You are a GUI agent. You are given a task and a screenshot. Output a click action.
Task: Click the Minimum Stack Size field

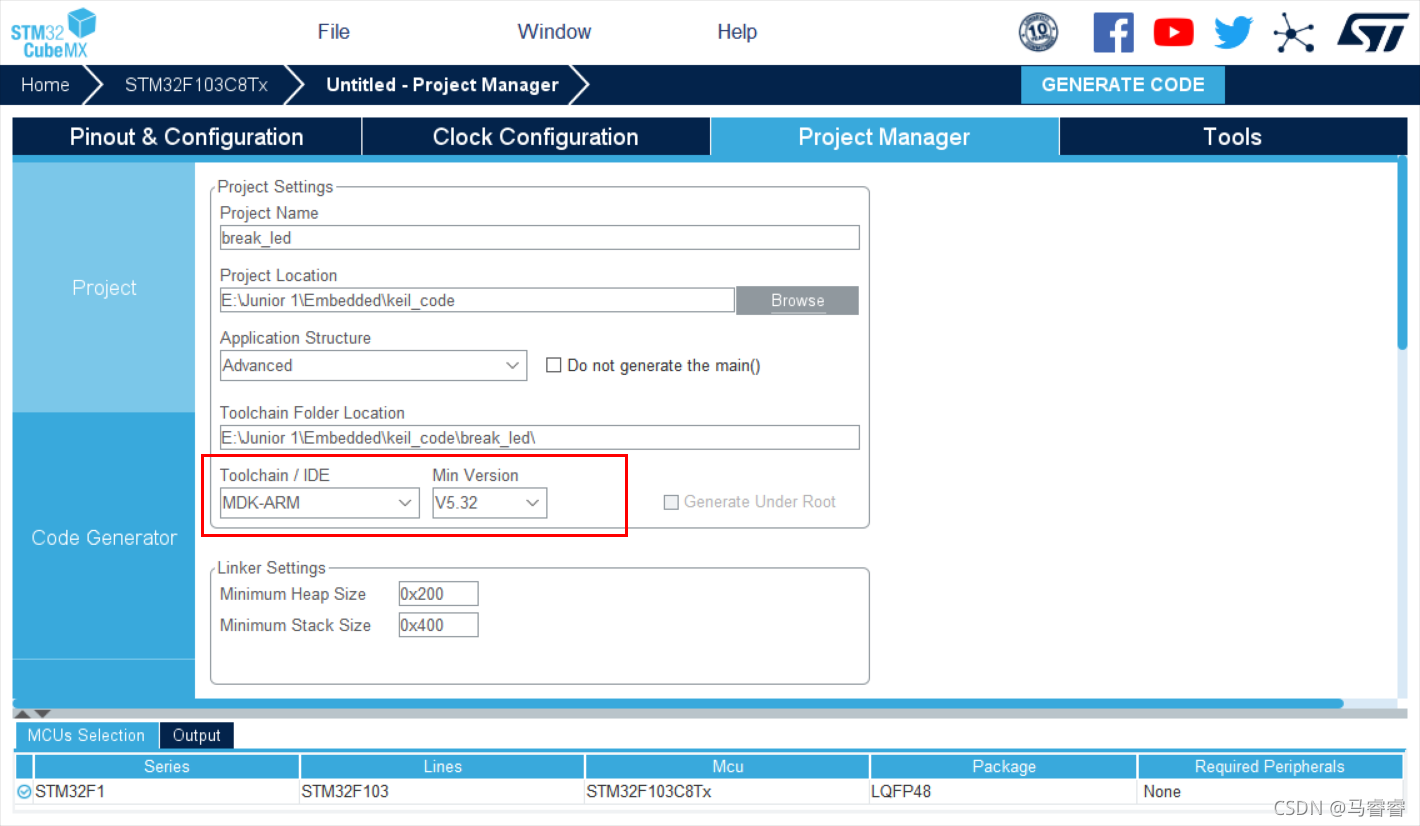point(438,625)
